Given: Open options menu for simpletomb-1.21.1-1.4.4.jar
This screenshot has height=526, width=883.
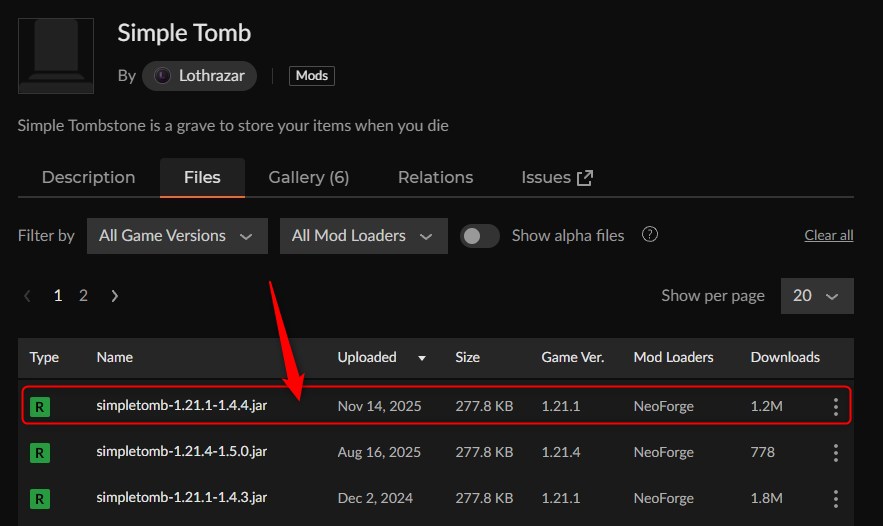Looking at the screenshot, I should [x=836, y=406].
